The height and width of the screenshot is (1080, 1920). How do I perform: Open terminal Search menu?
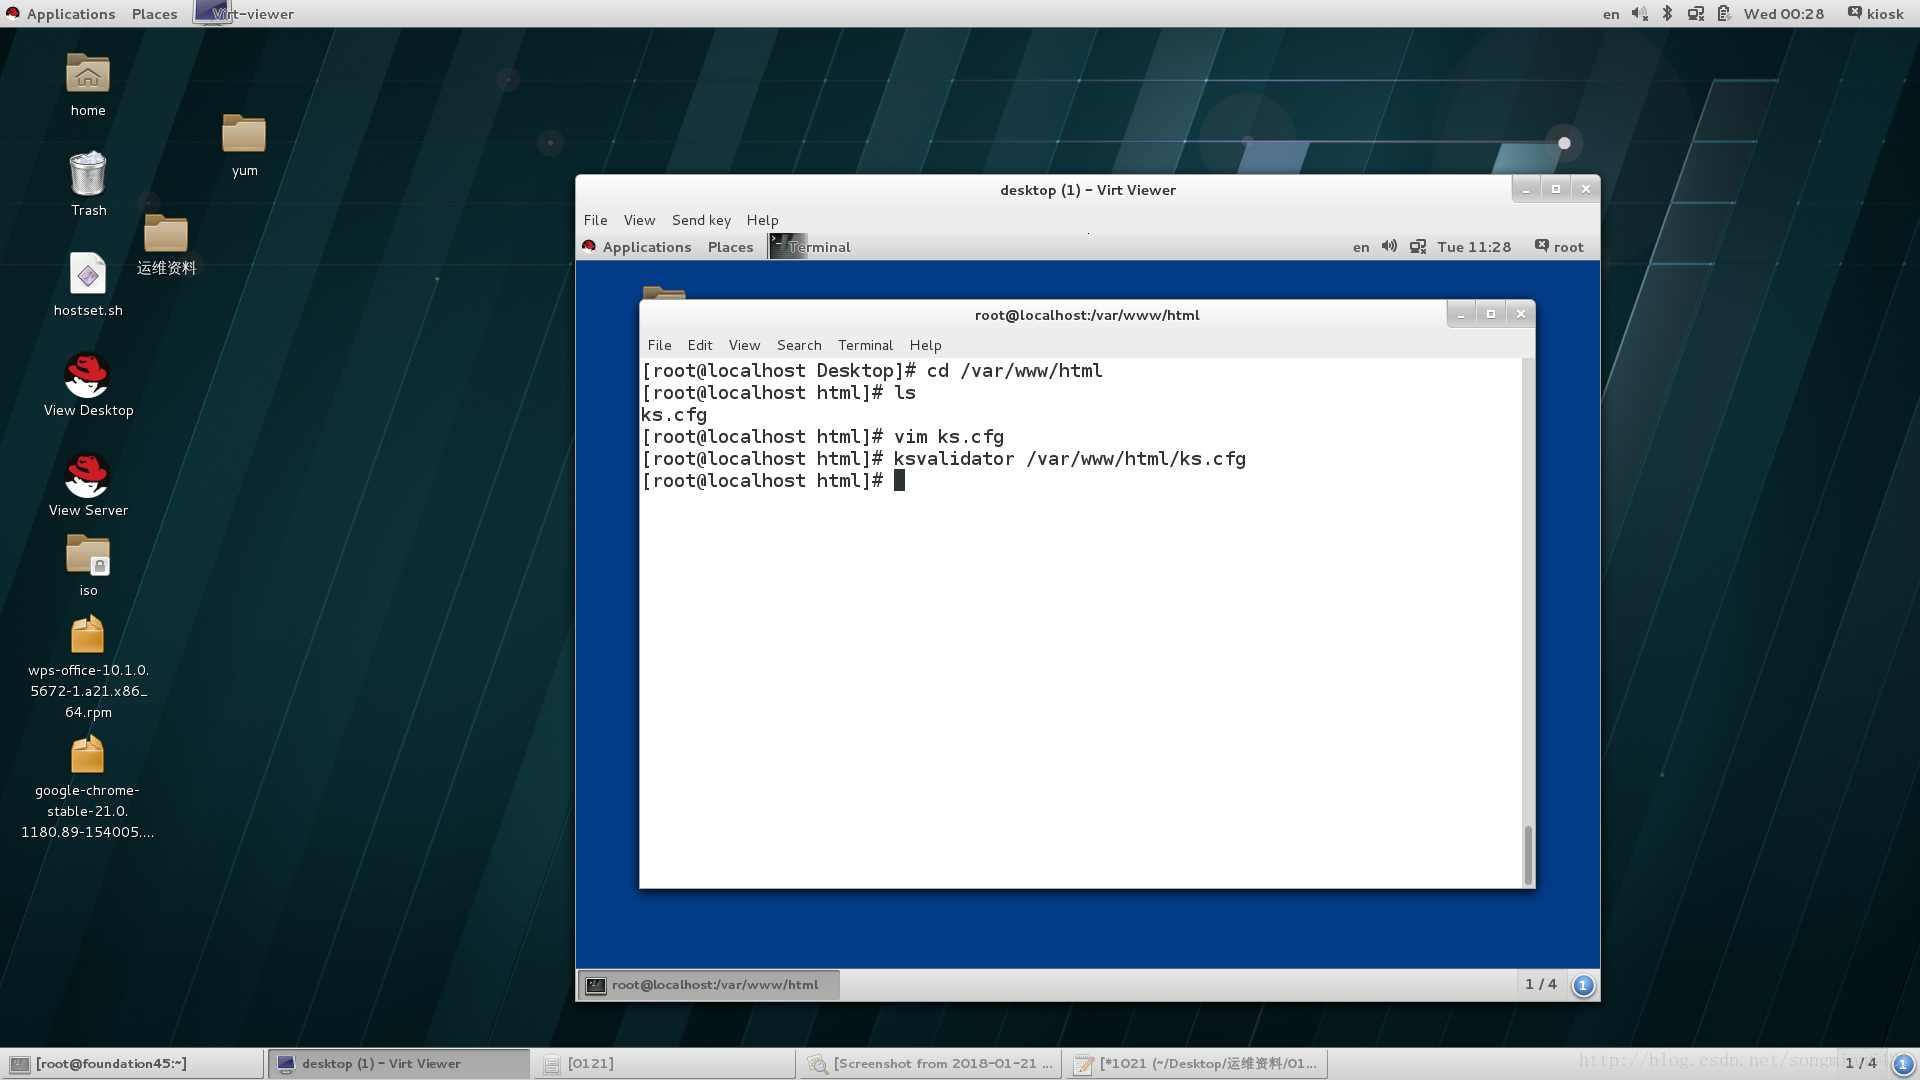click(799, 345)
